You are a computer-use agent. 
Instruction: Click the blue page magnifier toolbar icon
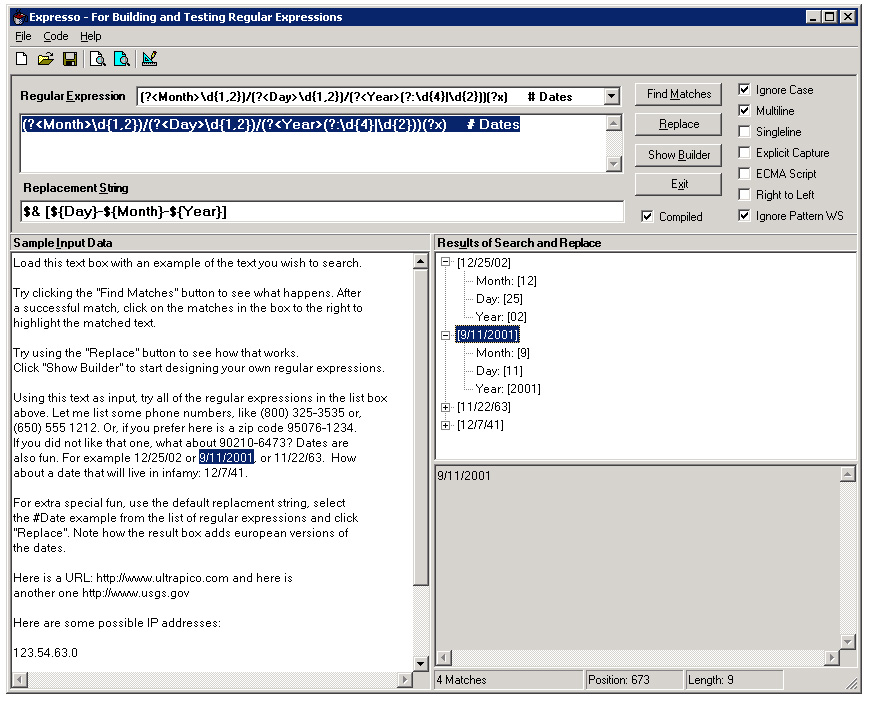coord(121,59)
